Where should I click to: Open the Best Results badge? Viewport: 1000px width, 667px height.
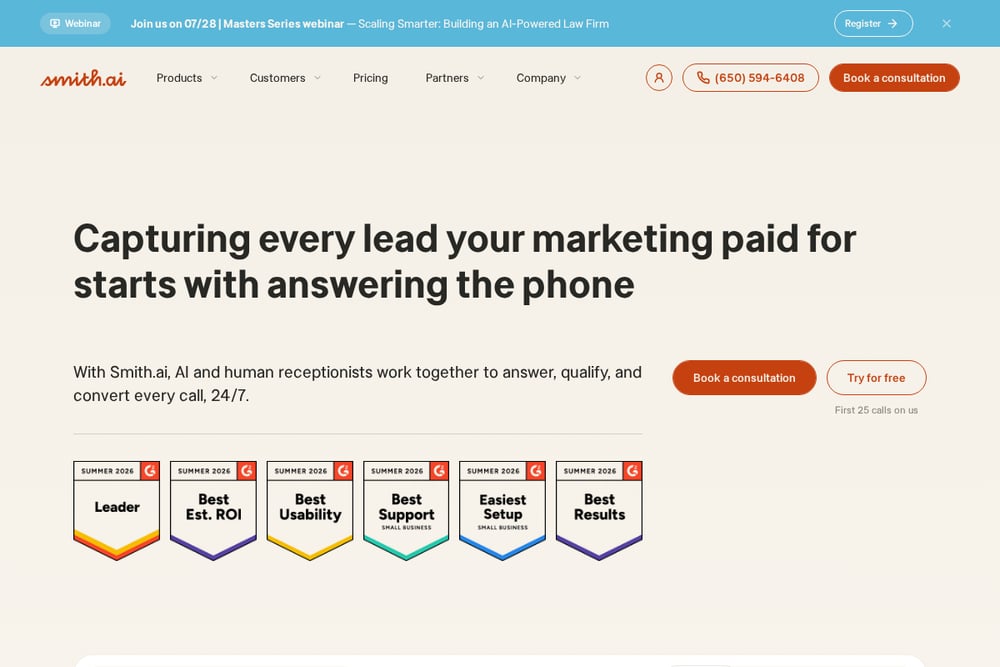click(599, 510)
